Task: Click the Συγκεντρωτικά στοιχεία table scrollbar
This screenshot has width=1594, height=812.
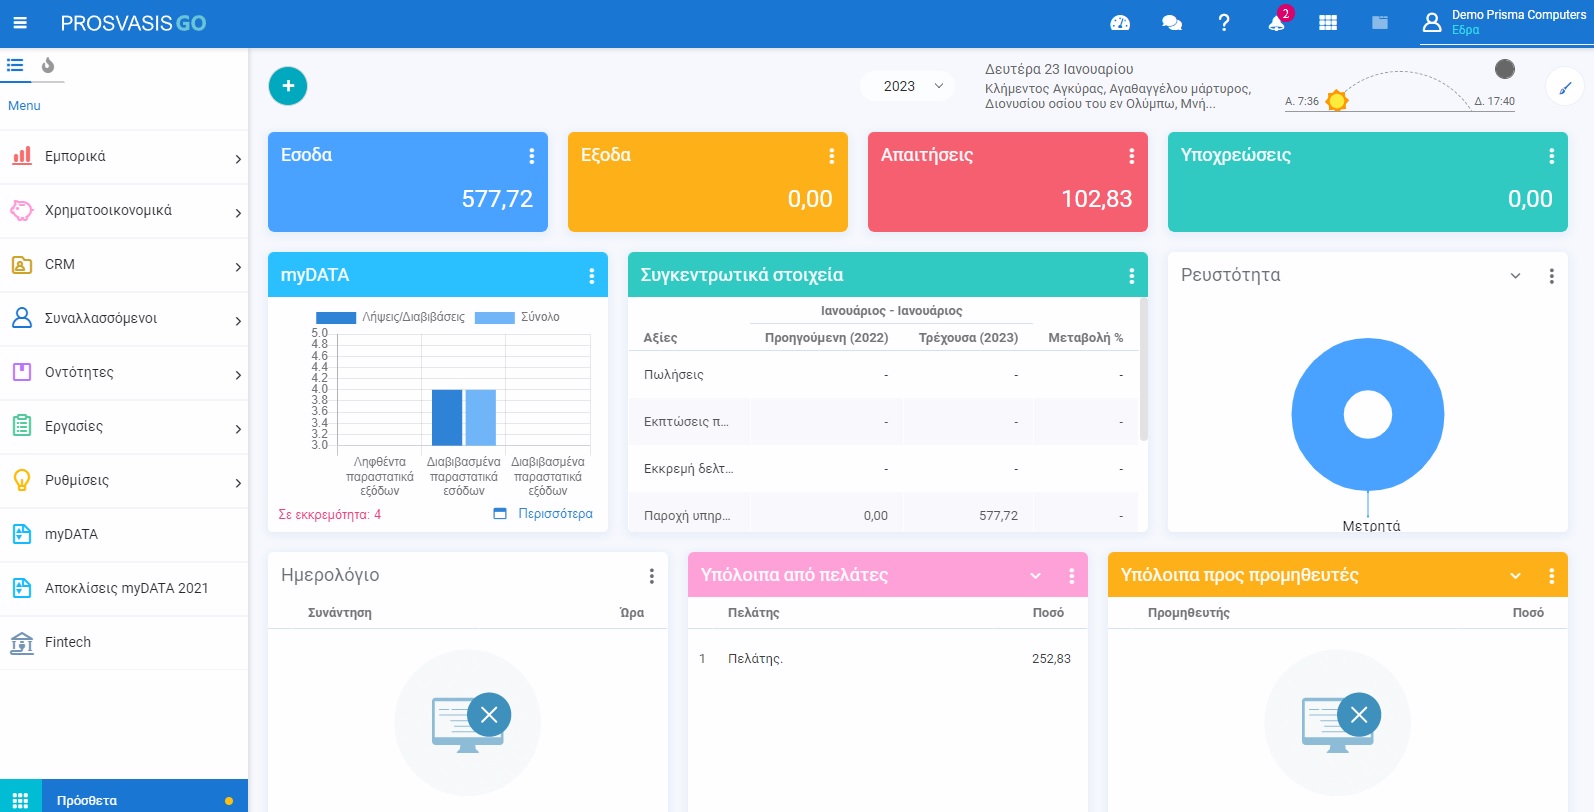Action: pyautogui.click(x=1143, y=370)
